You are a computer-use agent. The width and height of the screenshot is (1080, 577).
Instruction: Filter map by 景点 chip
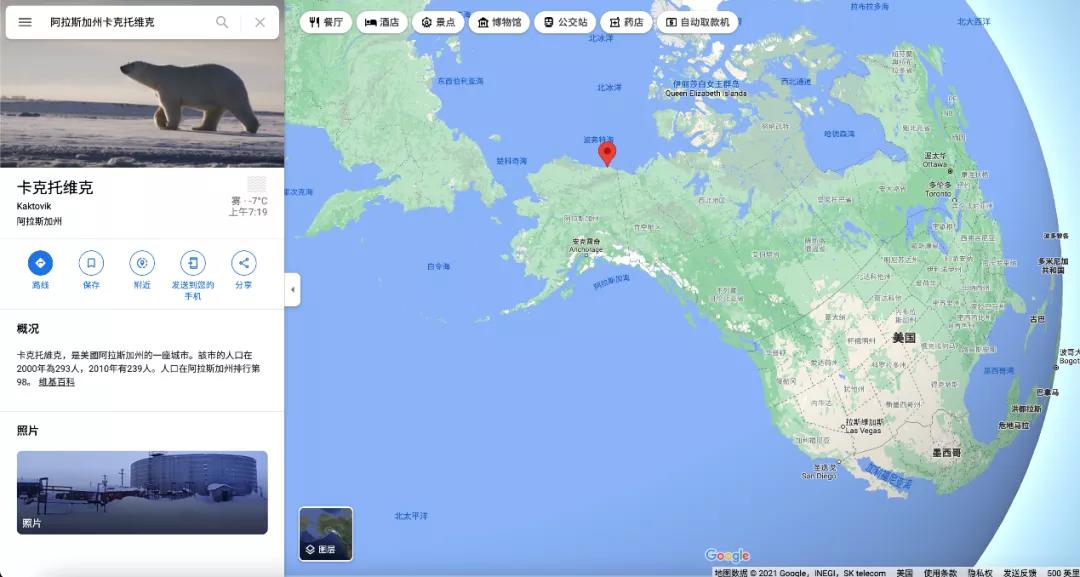pos(438,22)
